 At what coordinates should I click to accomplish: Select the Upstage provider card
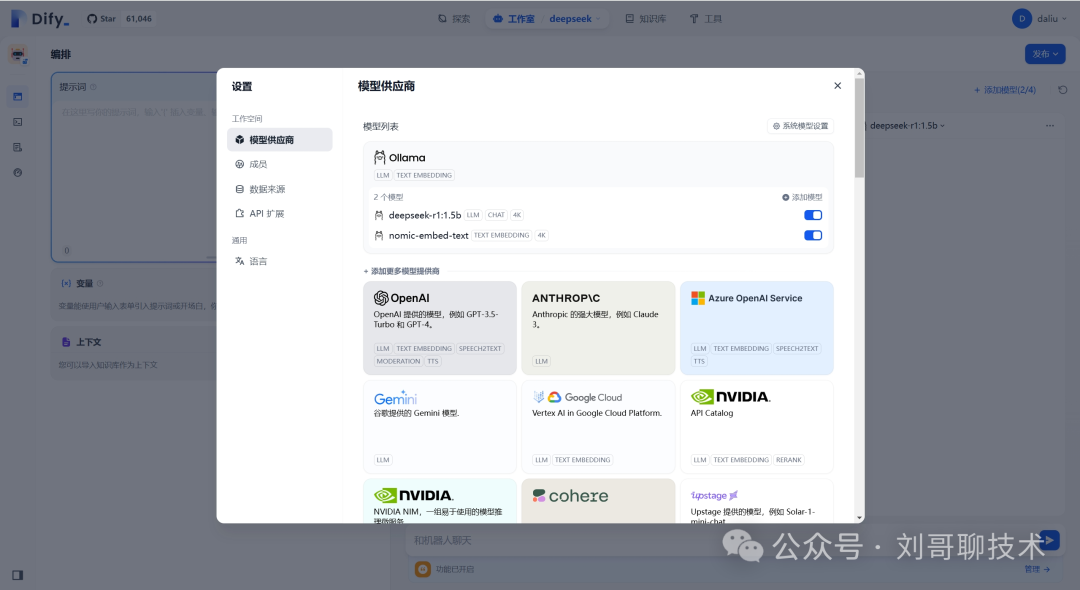pos(756,501)
